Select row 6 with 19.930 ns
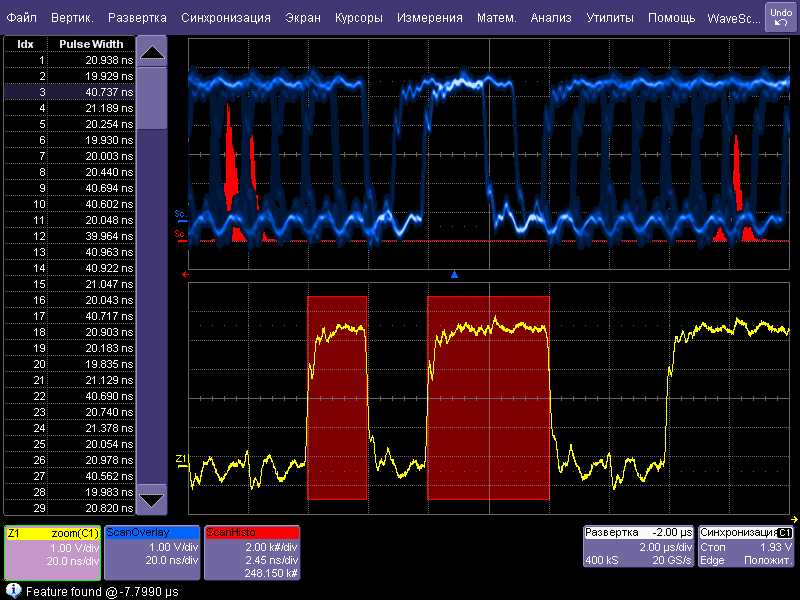The image size is (800, 600). point(69,140)
